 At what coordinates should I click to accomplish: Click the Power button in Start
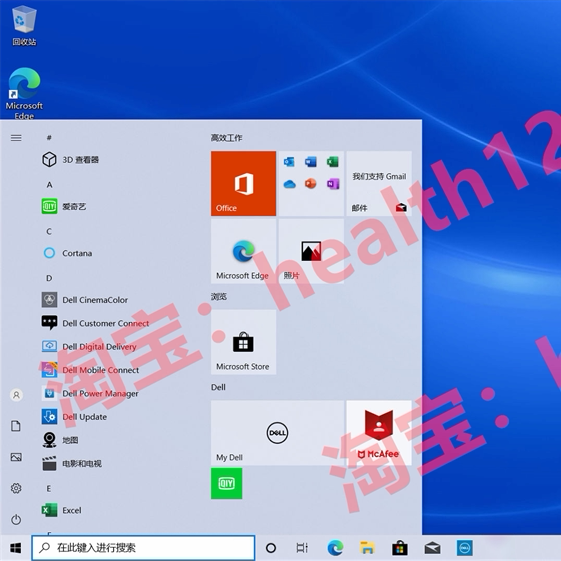tap(16, 519)
